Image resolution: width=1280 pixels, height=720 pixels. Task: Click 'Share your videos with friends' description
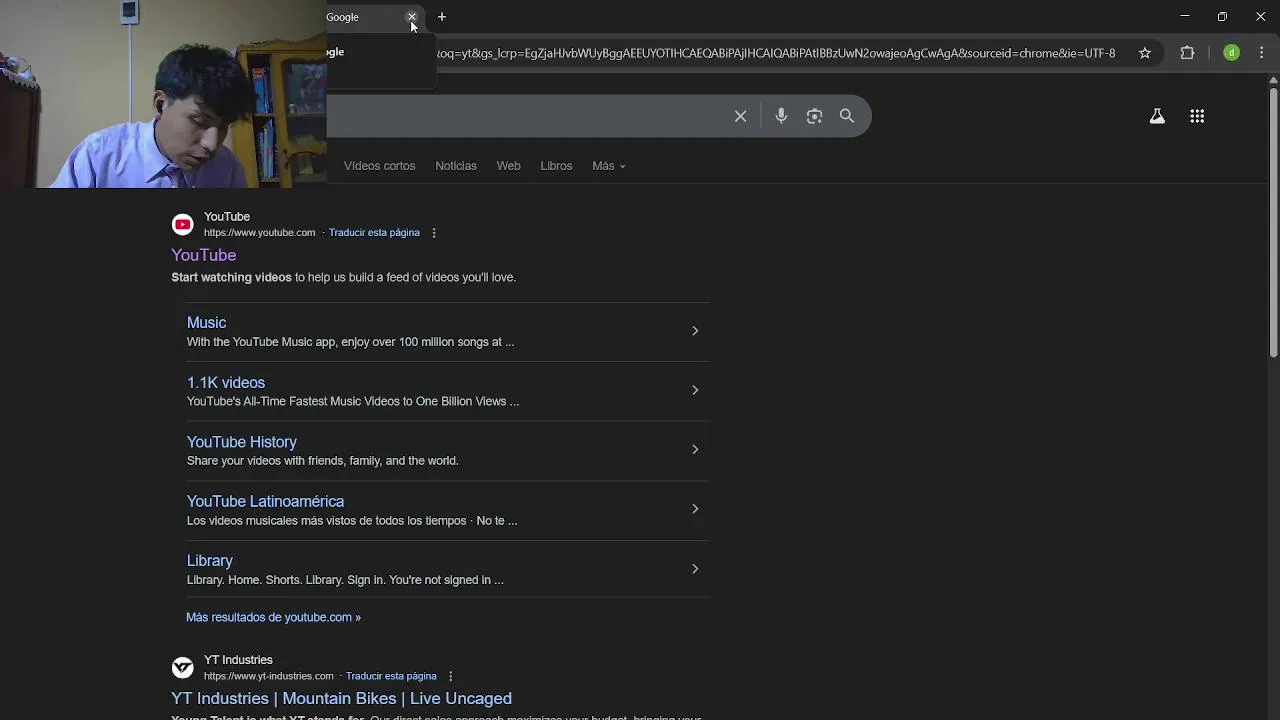coord(322,461)
